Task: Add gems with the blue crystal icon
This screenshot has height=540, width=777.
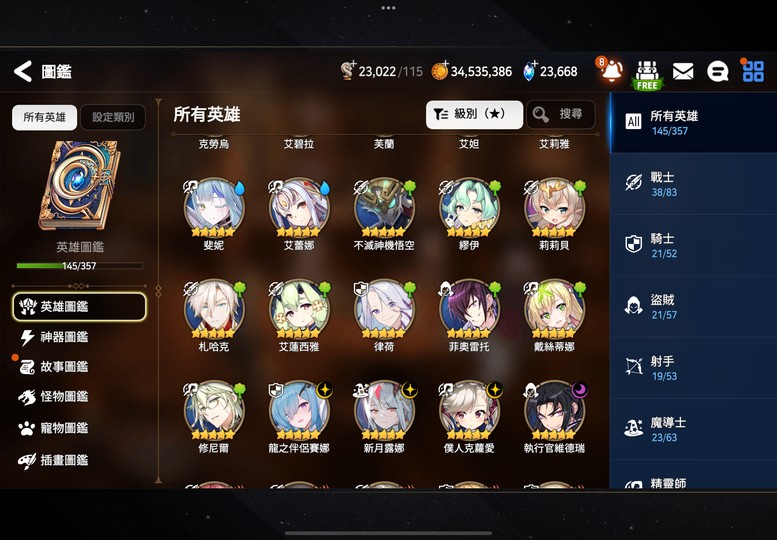Action: point(530,71)
